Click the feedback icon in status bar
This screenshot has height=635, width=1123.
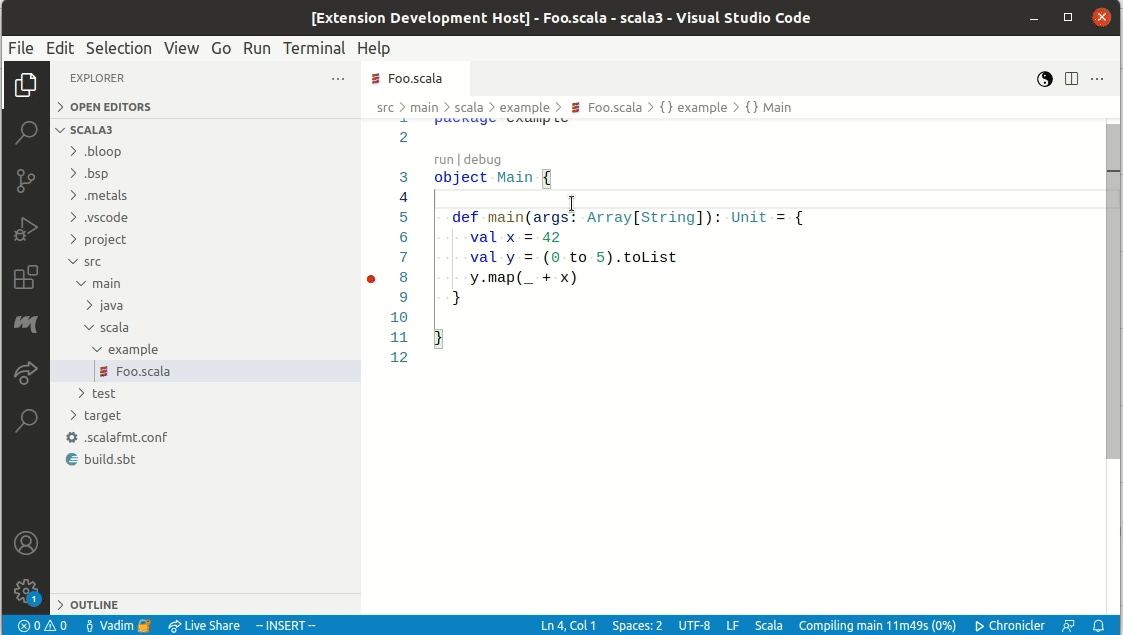1068,626
